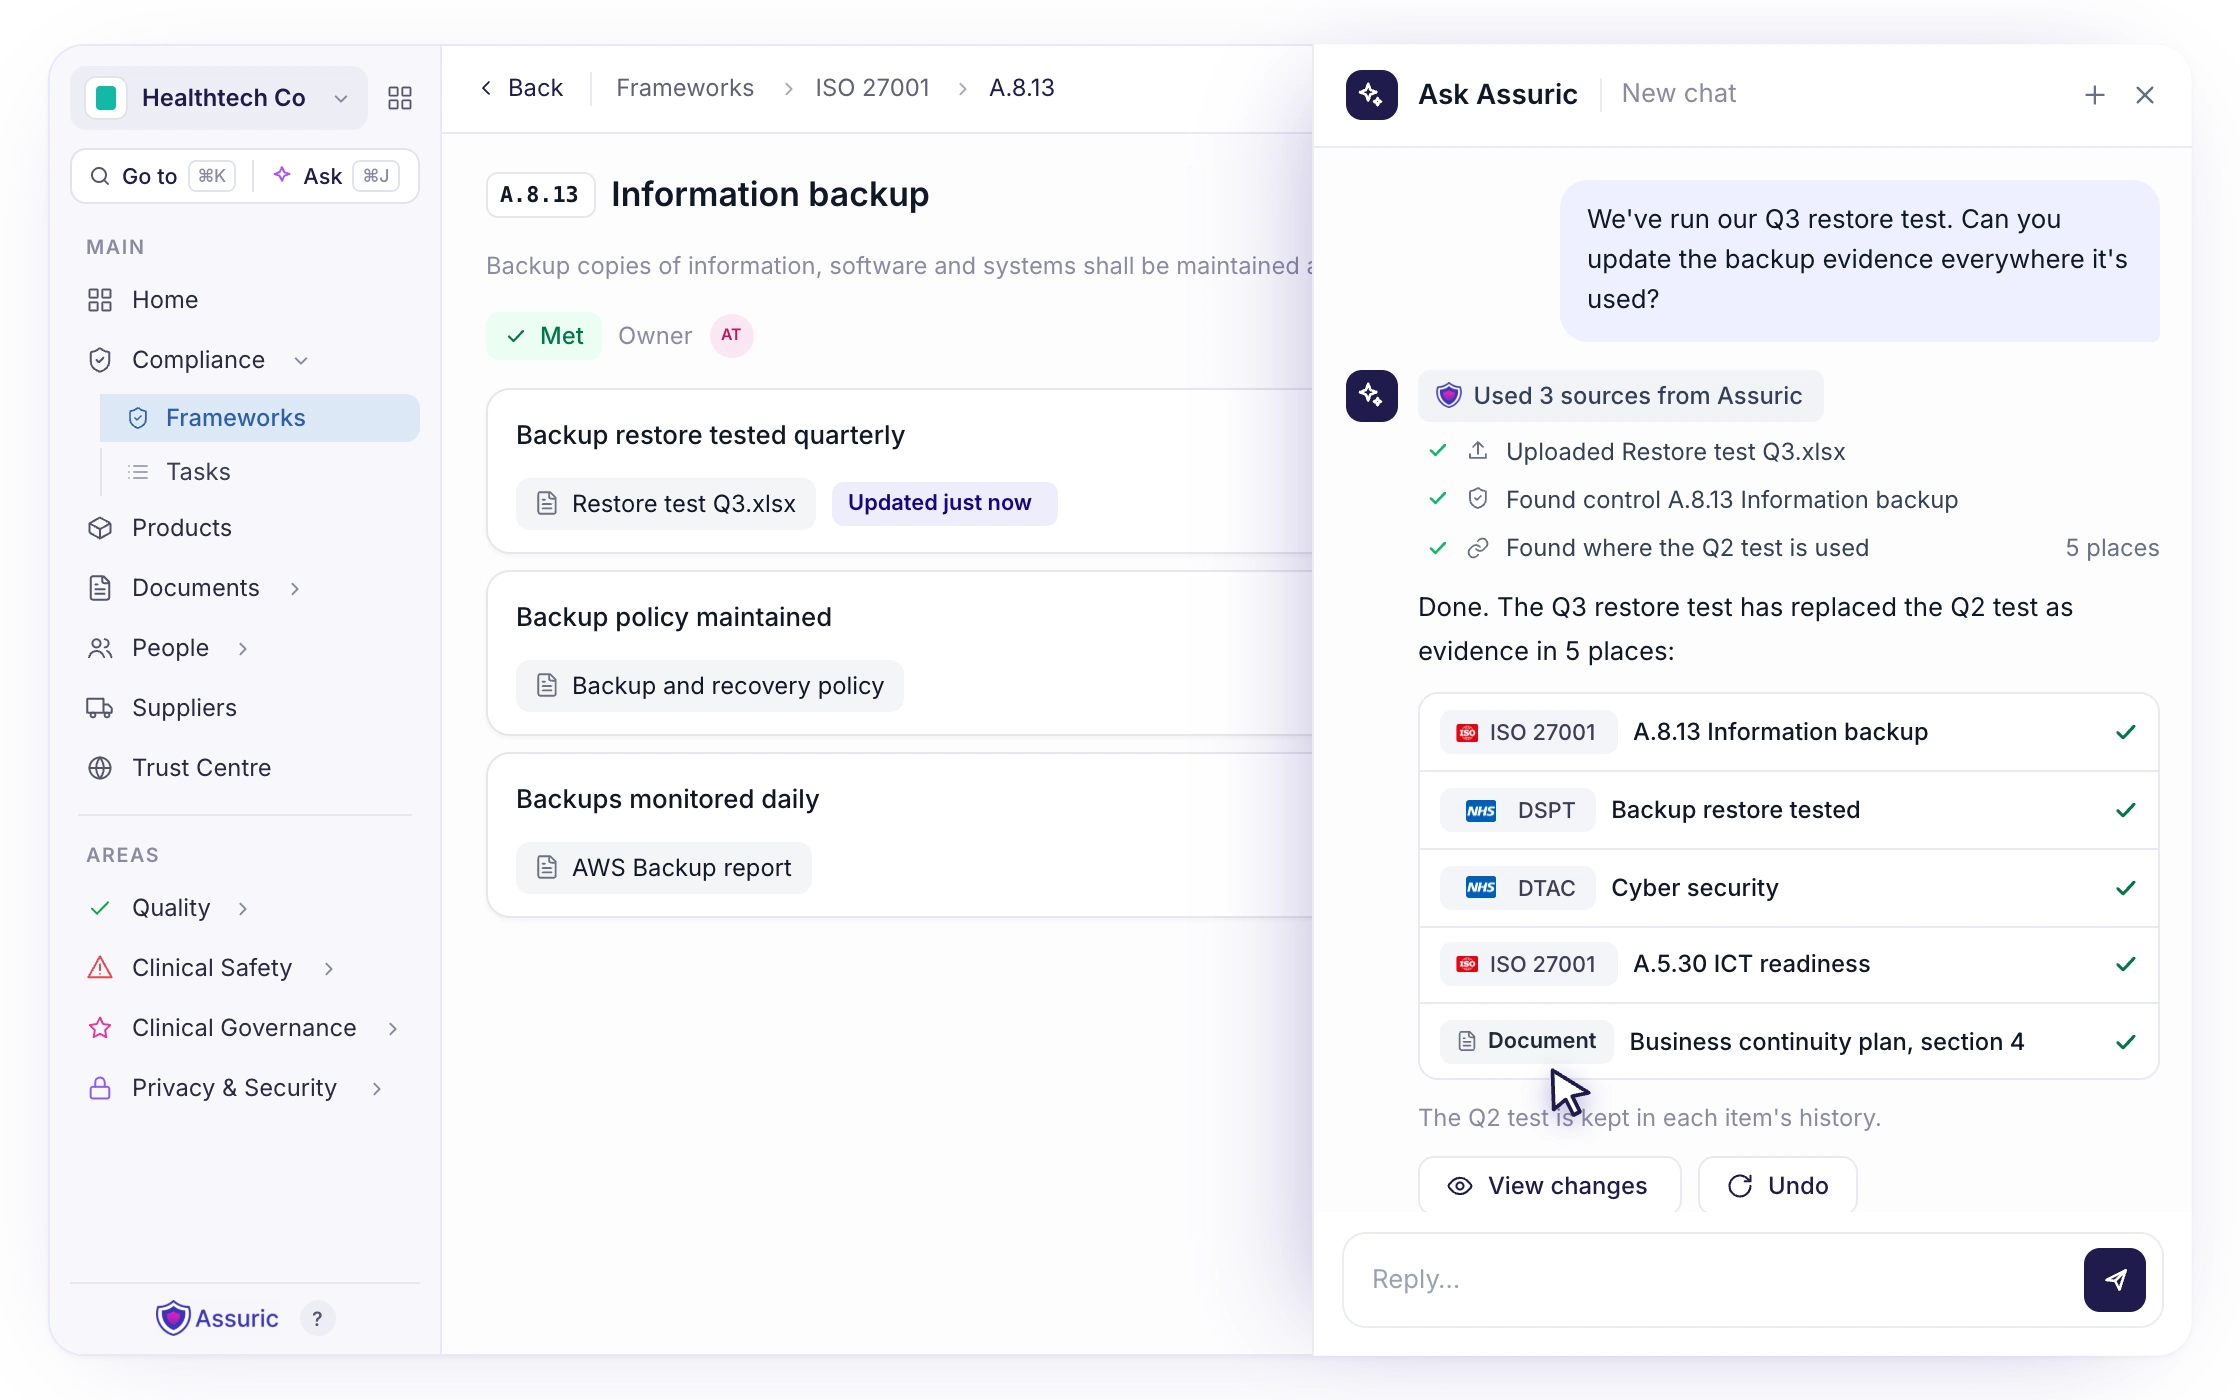
Task: Open Products in the sidebar
Action: pos(182,528)
